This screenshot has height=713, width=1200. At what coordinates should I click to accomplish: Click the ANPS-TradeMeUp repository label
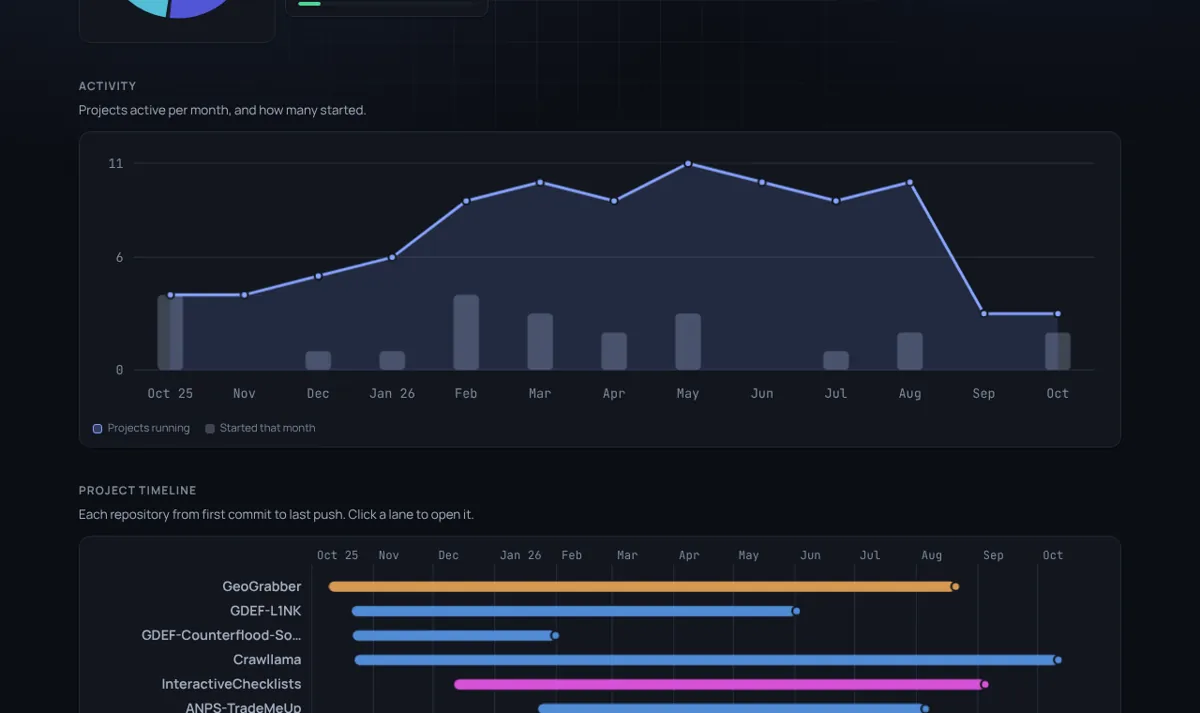click(x=243, y=707)
